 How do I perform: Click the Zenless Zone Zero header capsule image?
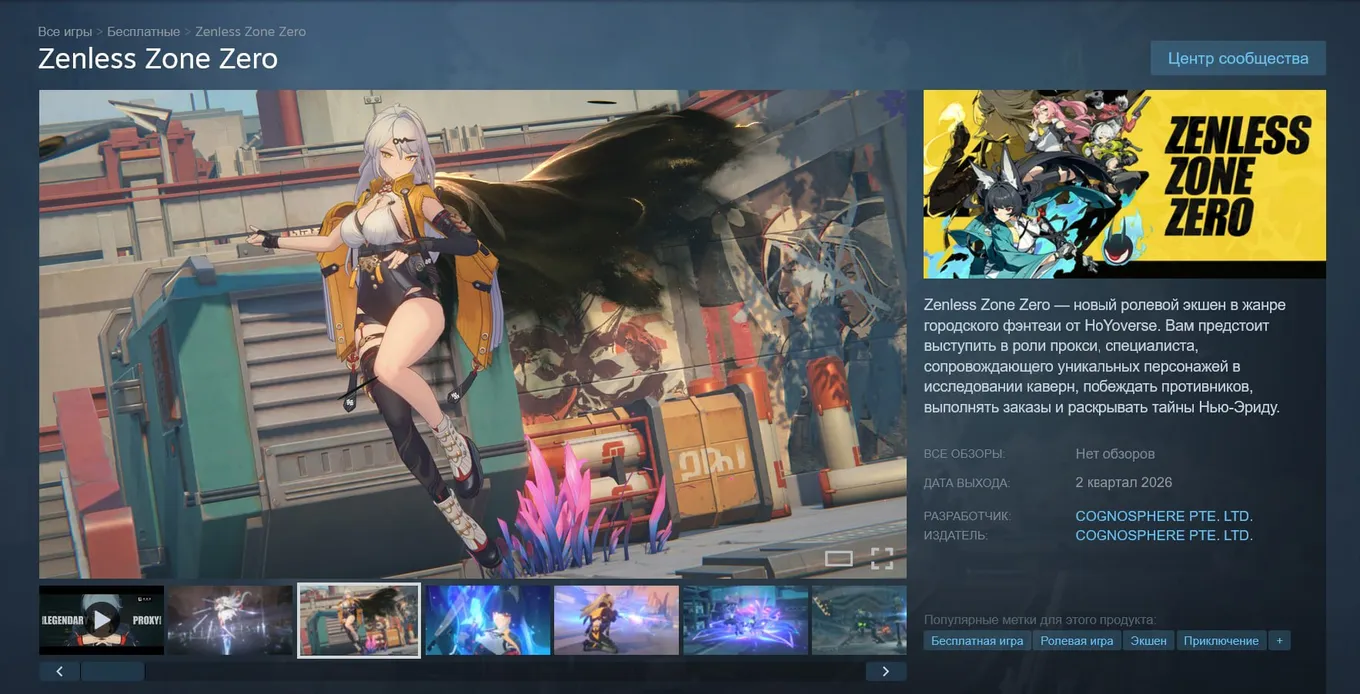1124,184
